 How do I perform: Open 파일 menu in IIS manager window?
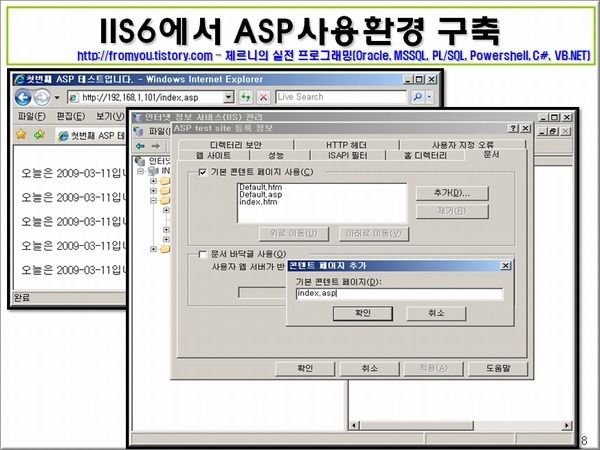(x=158, y=131)
